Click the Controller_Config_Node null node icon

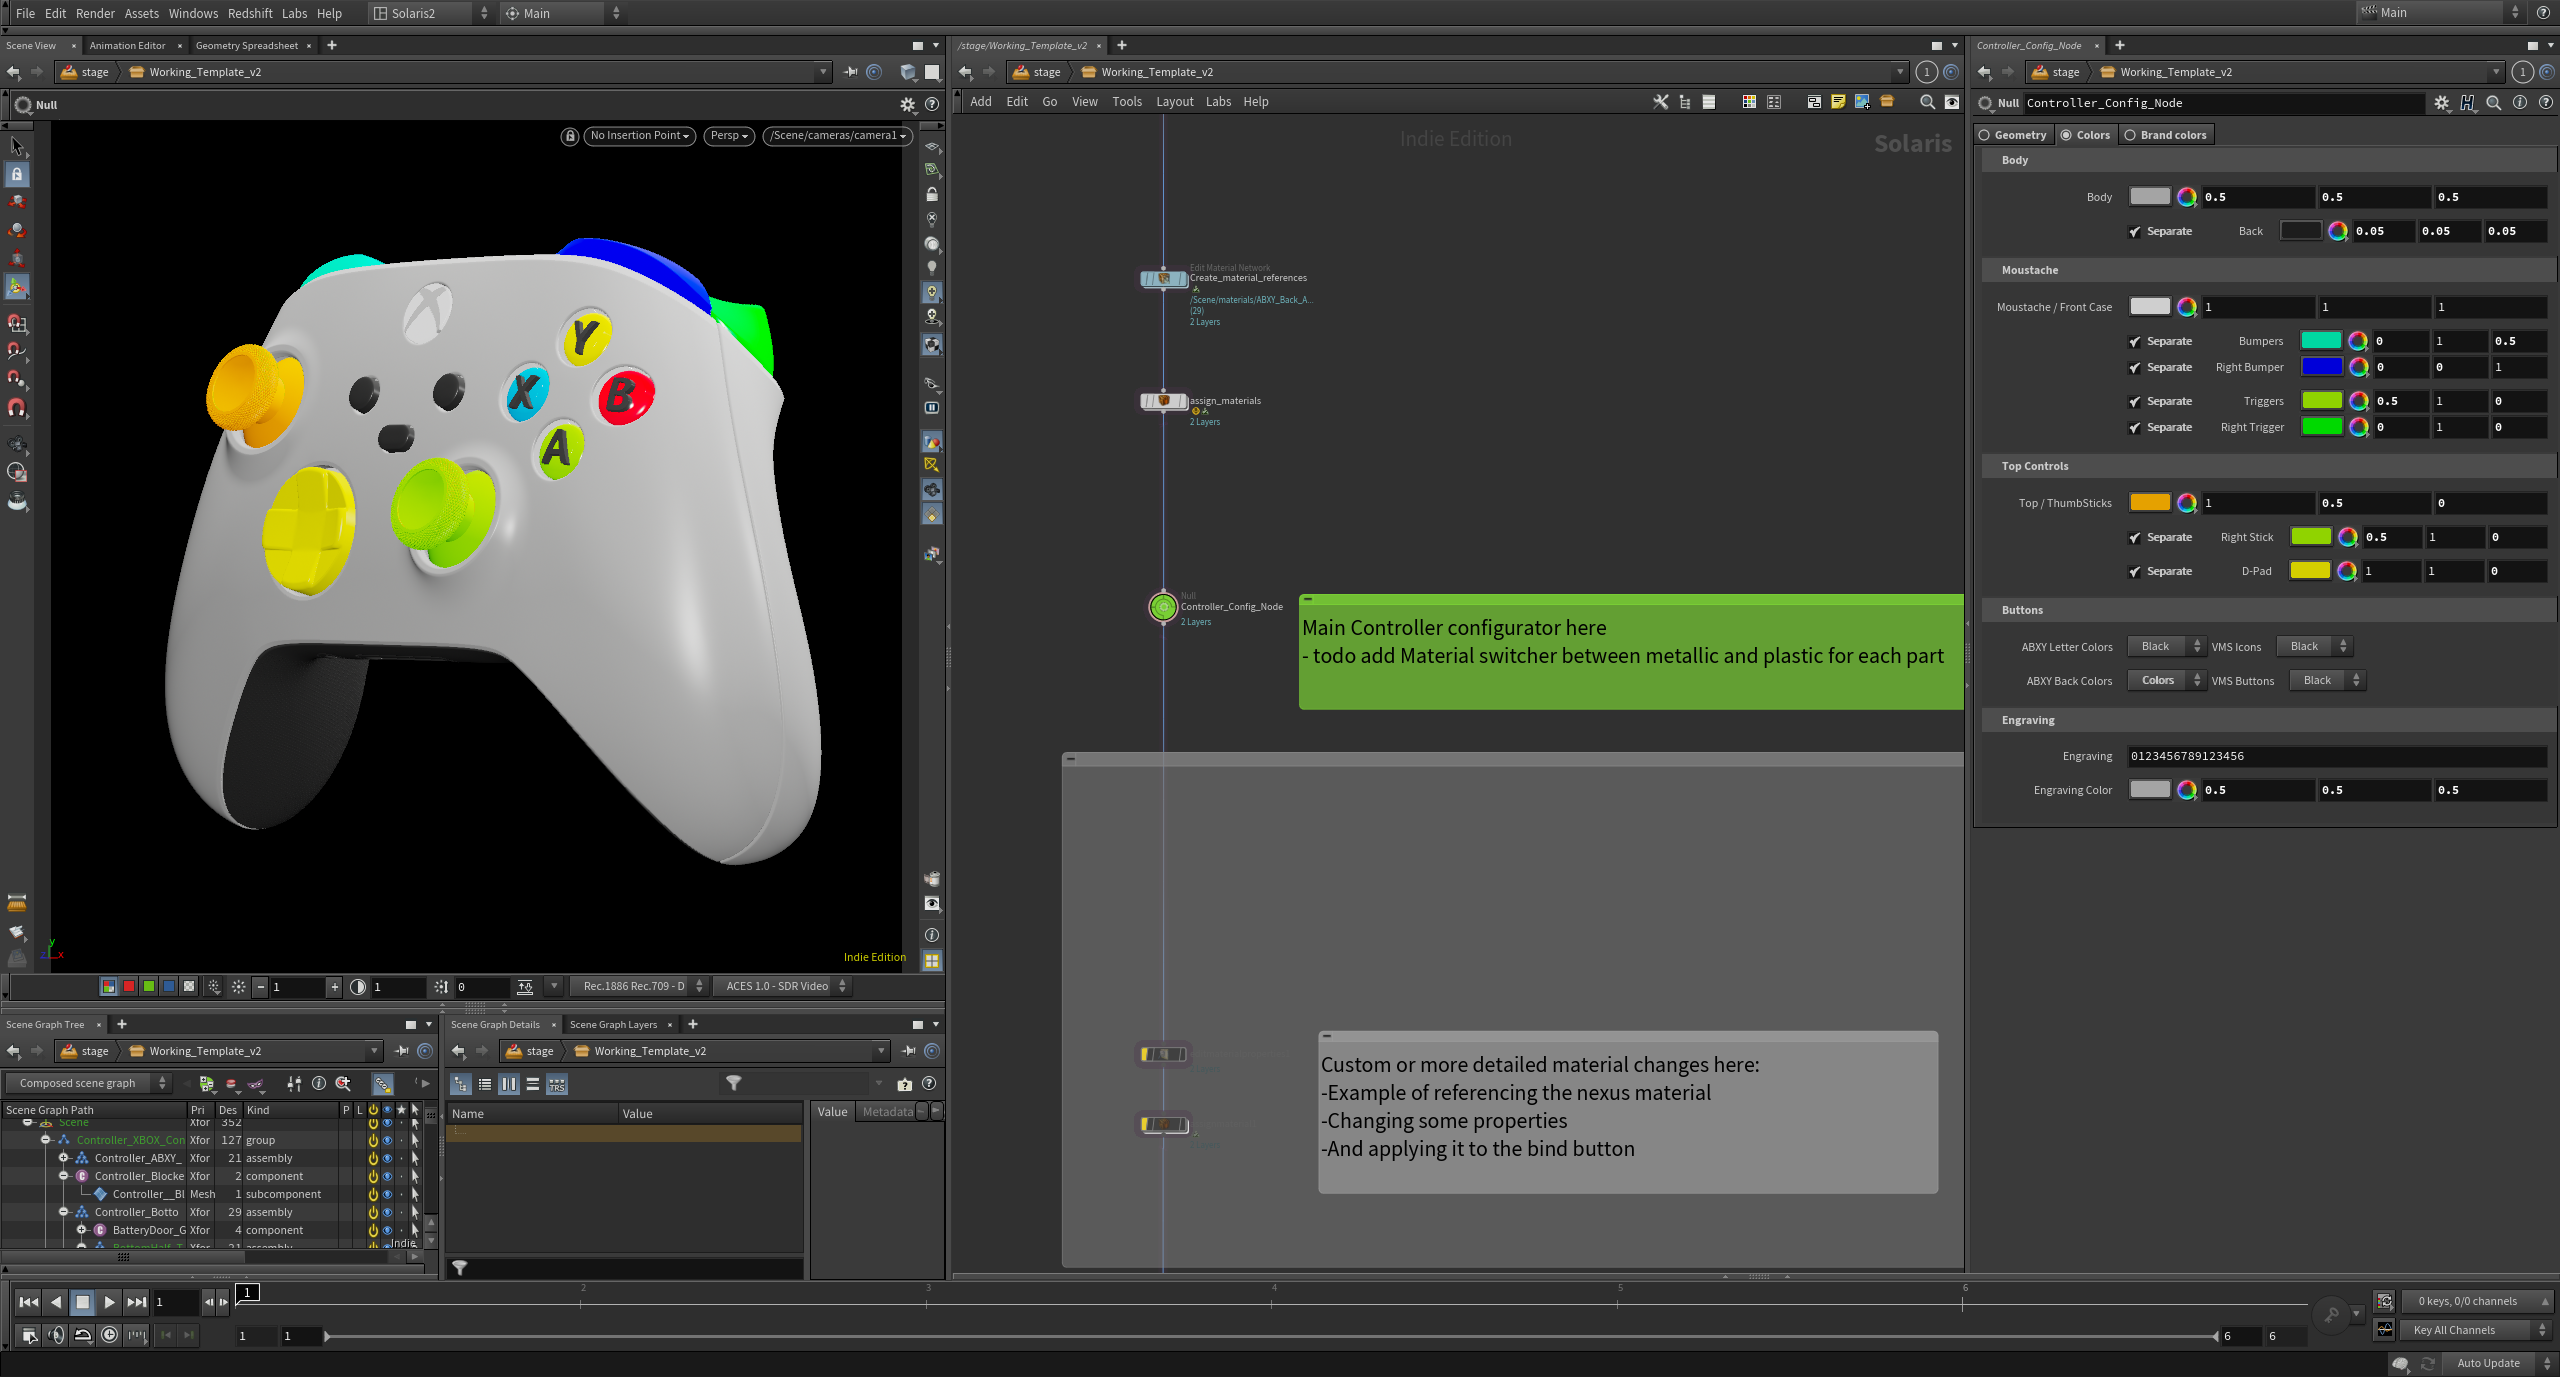[1163, 607]
